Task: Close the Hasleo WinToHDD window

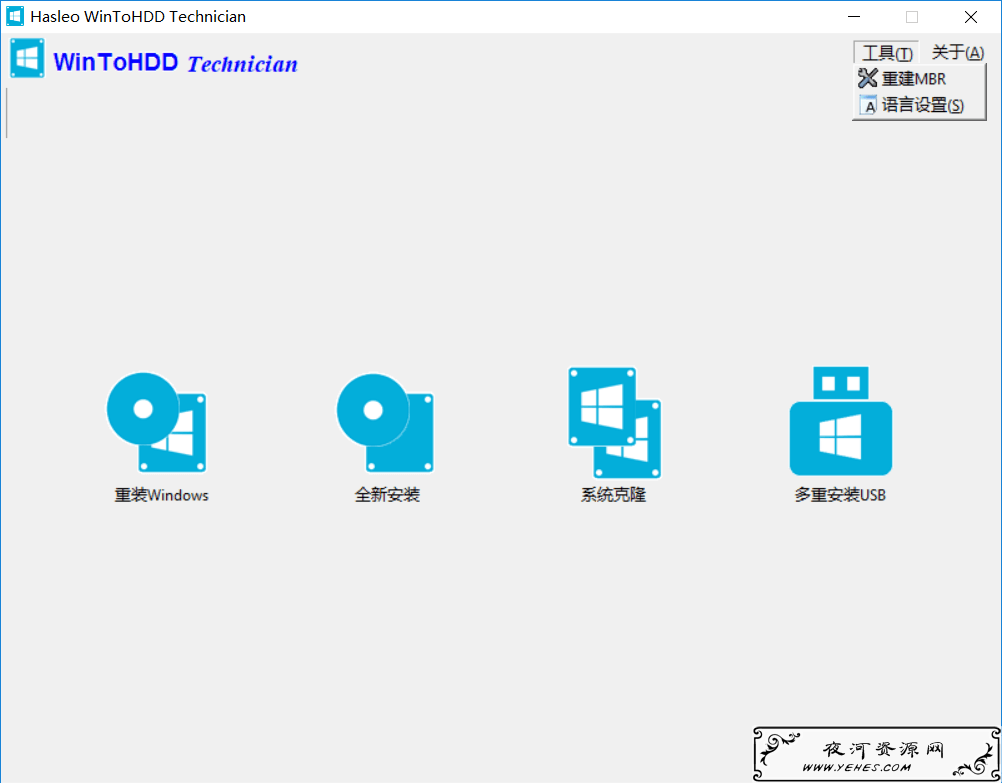Action: (971, 17)
